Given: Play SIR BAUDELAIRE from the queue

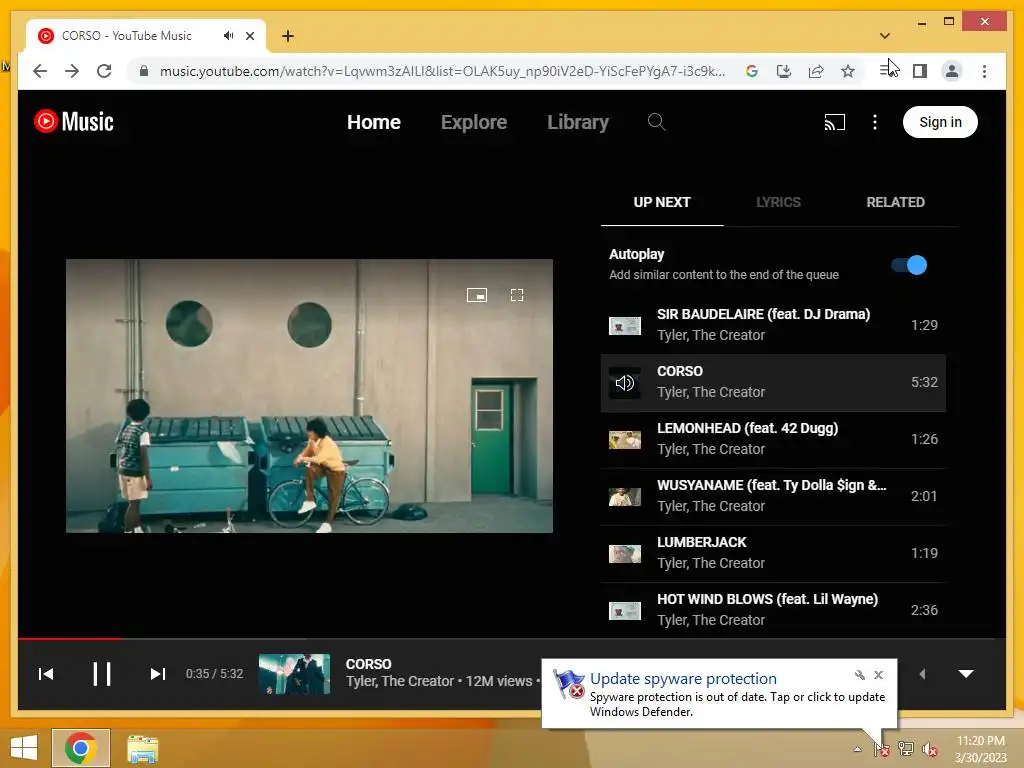Looking at the screenshot, I should coord(773,325).
